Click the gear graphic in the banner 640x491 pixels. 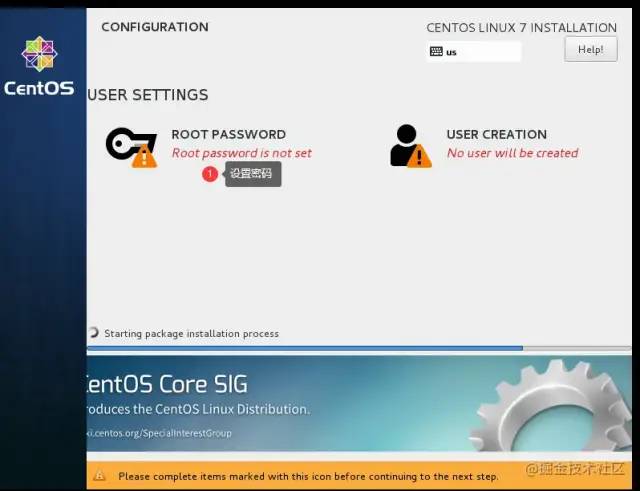[551, 406]
